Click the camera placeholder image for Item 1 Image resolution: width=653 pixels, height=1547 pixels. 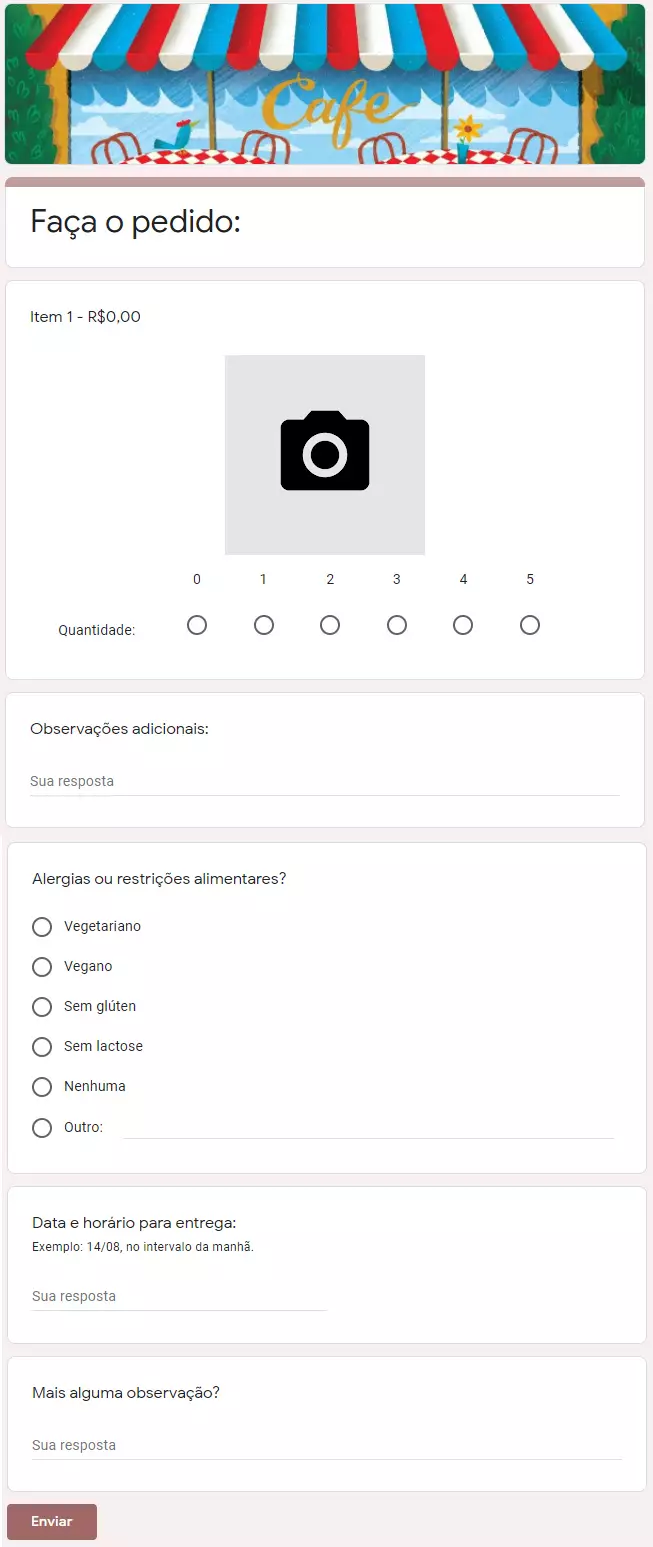point(325,455)
